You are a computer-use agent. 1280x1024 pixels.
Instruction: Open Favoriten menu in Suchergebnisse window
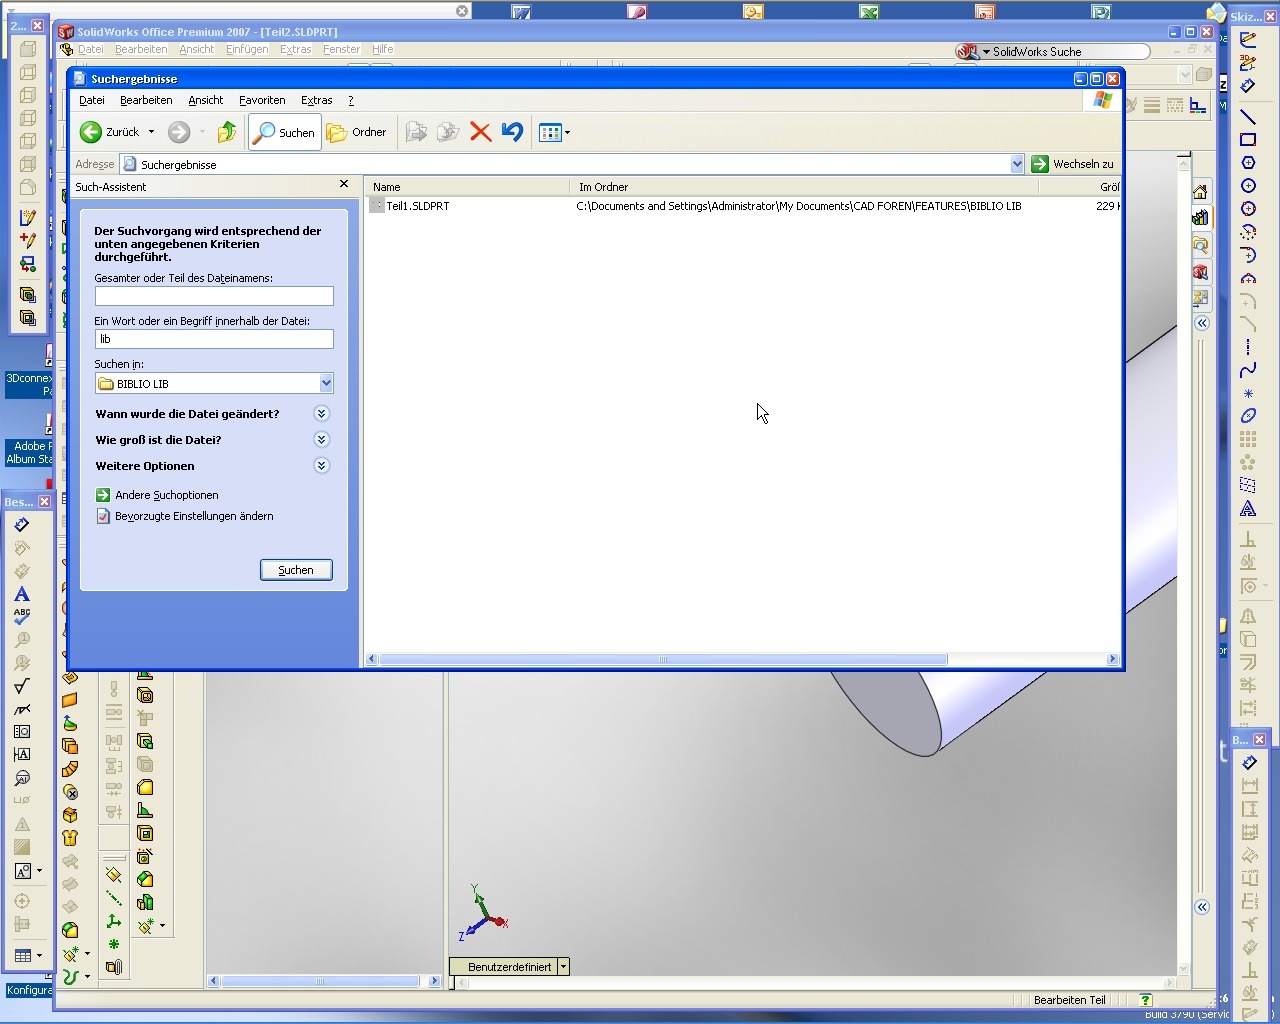point(262,100)
